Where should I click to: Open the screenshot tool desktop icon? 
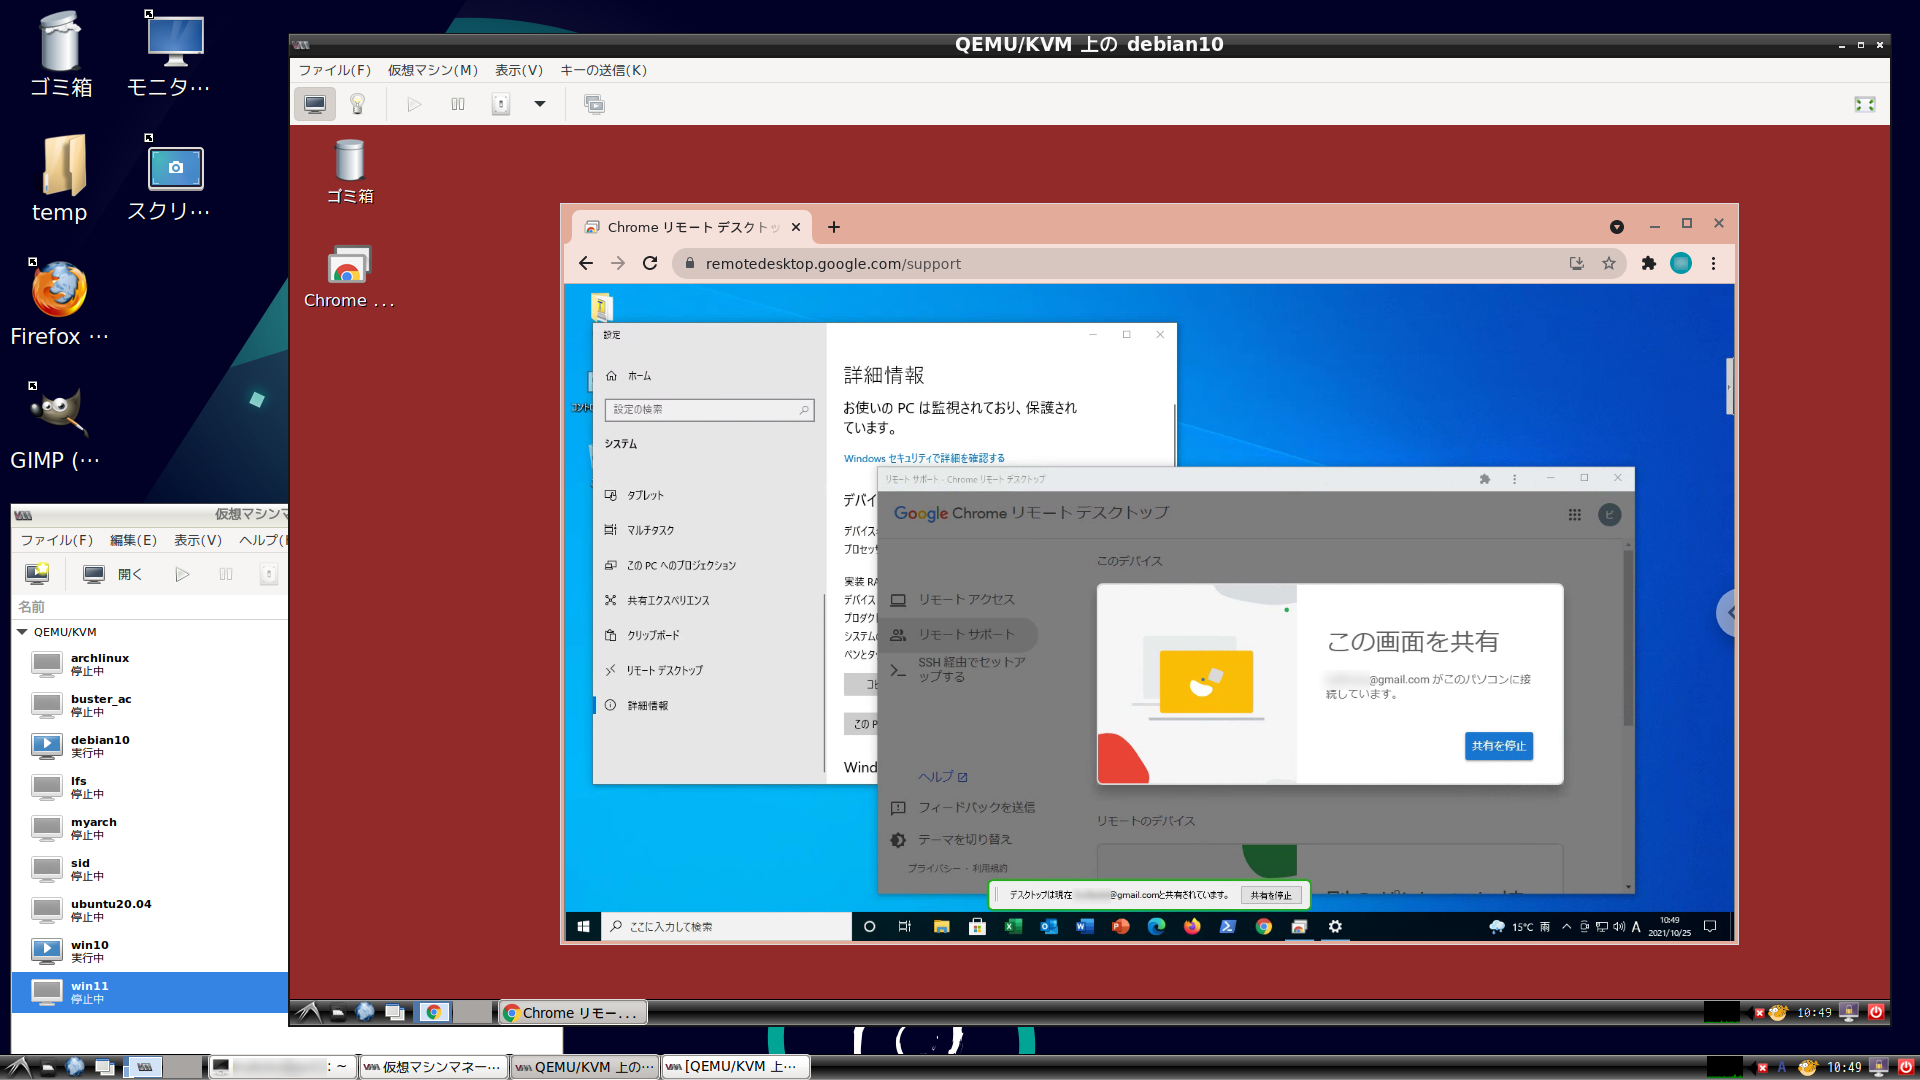(x=170, y=179)
